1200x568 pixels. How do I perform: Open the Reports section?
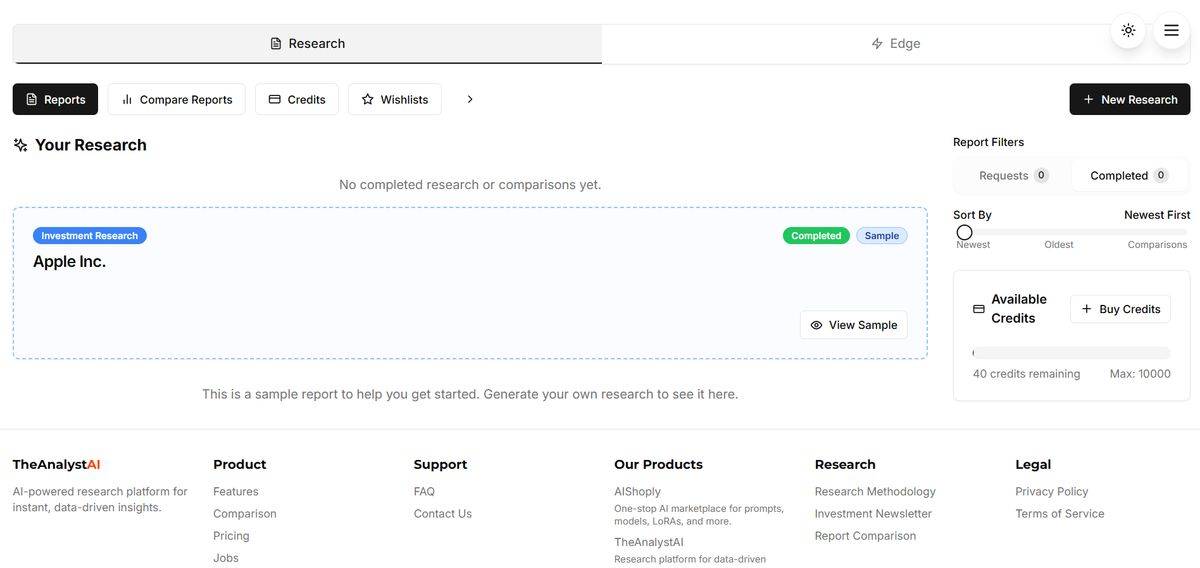point(55,99)
